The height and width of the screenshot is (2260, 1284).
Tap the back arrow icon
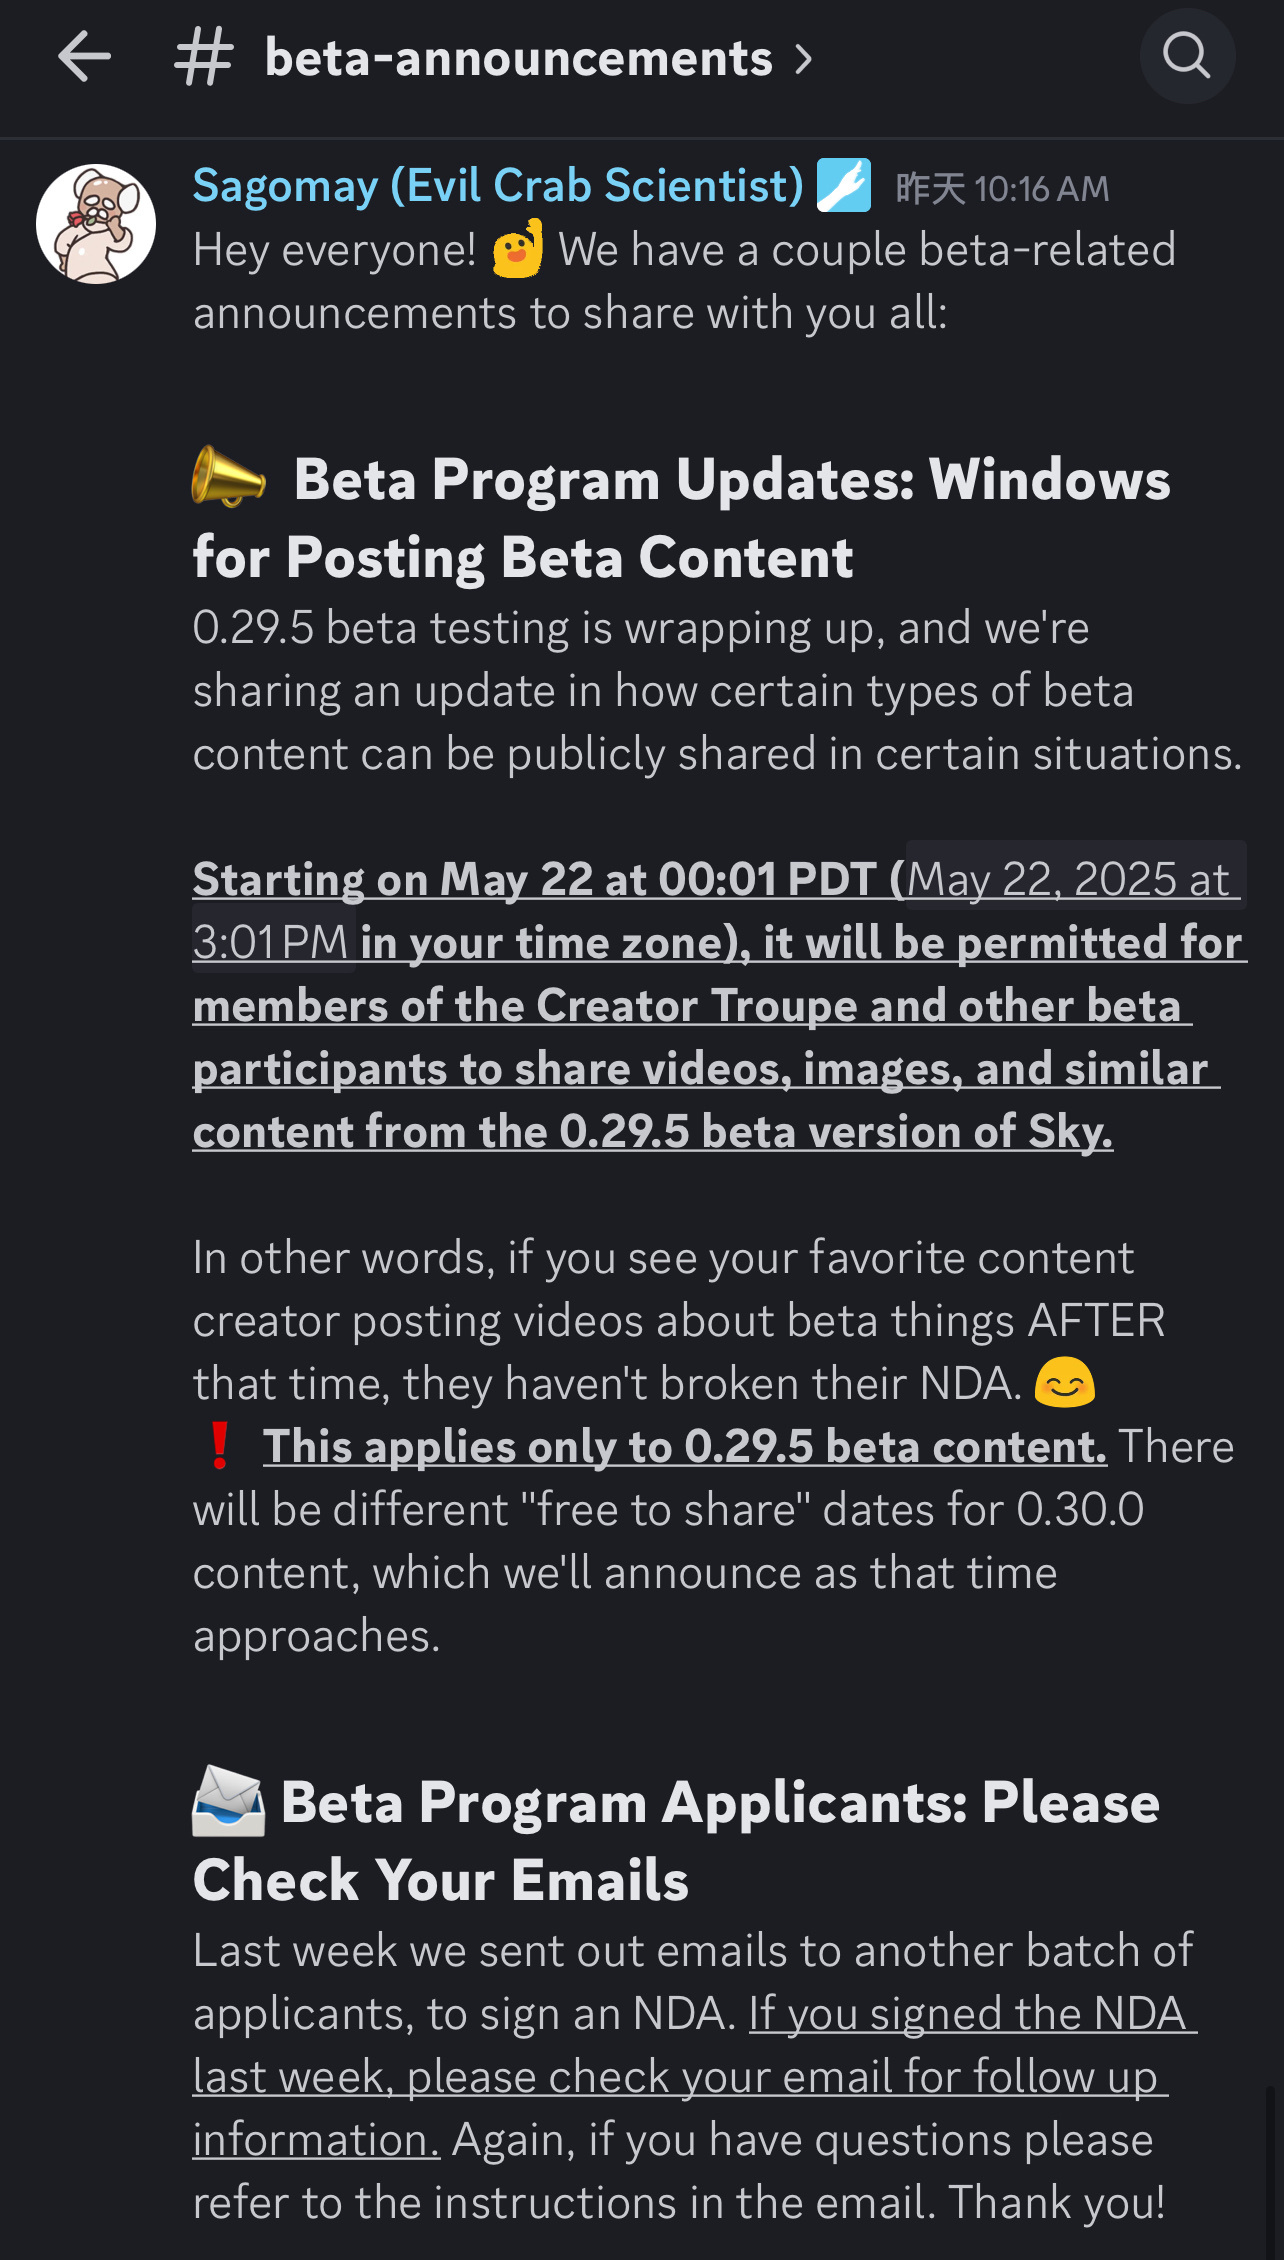click(84, 56)
